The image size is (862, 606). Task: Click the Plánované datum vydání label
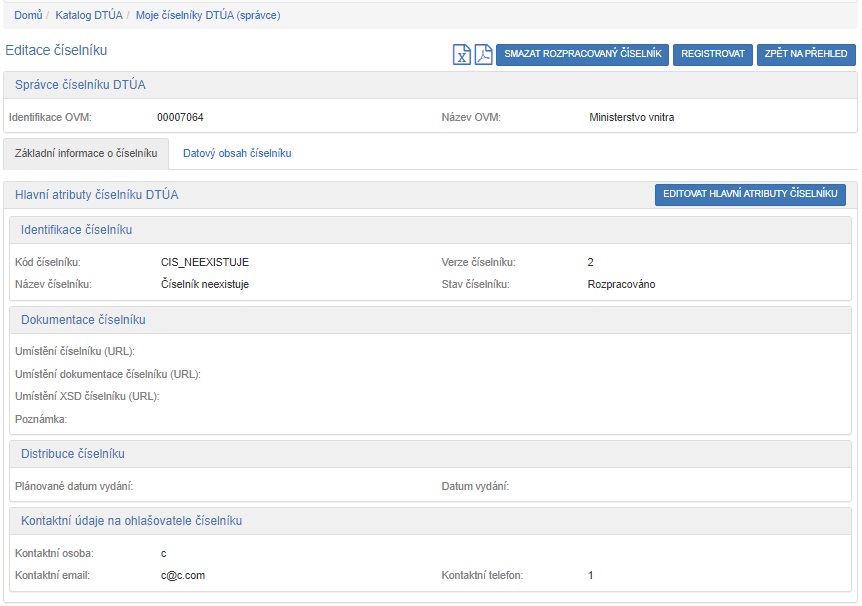(x=74, y=486)
